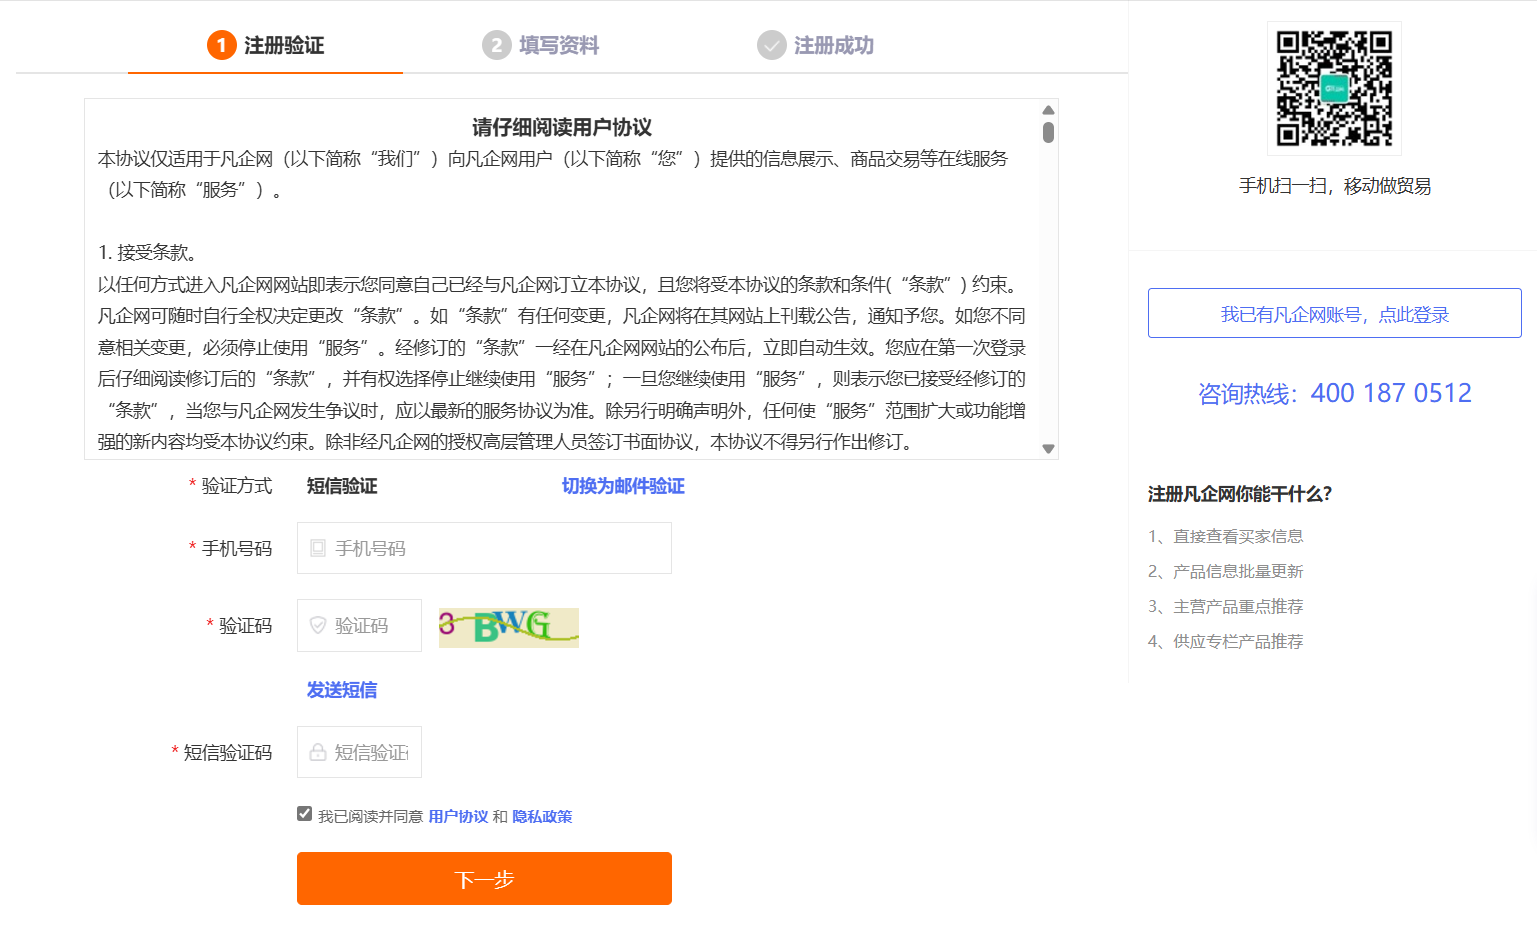This screenshot has height=930, width=1537.
Task: Click the 咨询热线 400 187 0512 text
Action: pos(1334,393)
